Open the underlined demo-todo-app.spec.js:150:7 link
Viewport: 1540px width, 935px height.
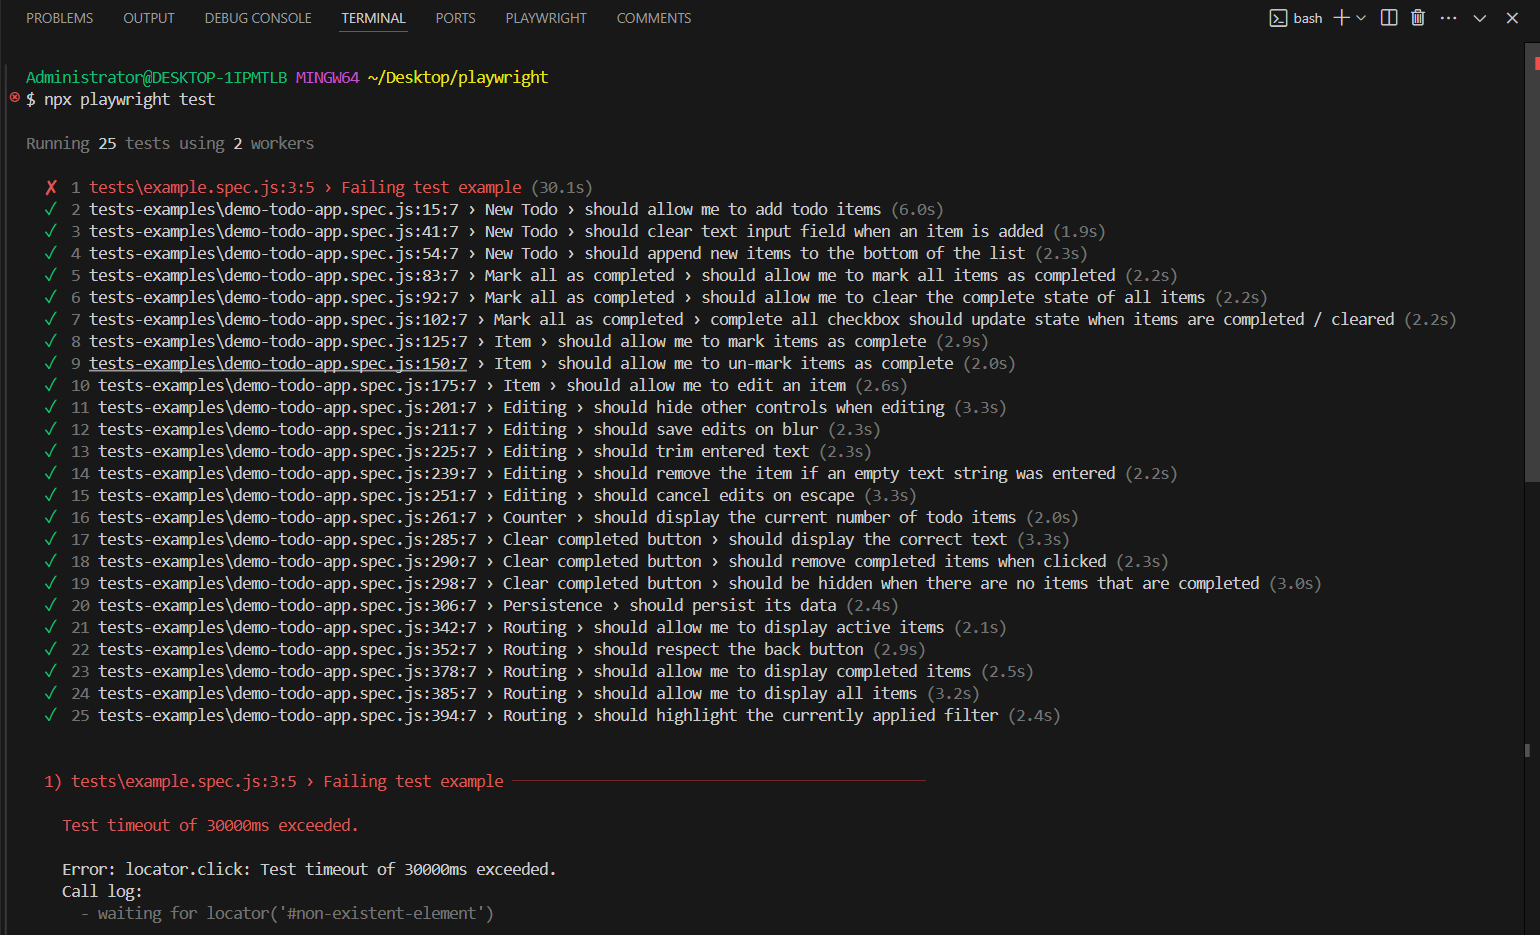coord(278,363)
